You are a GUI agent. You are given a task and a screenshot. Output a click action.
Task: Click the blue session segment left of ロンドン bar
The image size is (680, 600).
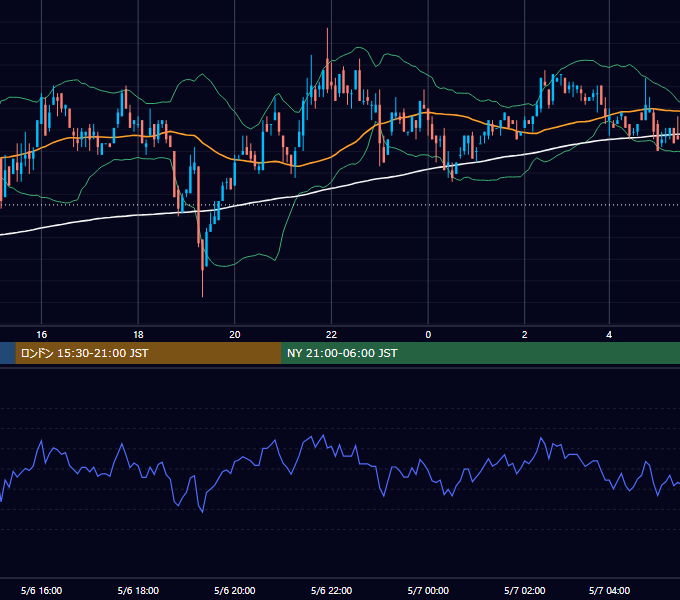point(7,353)
